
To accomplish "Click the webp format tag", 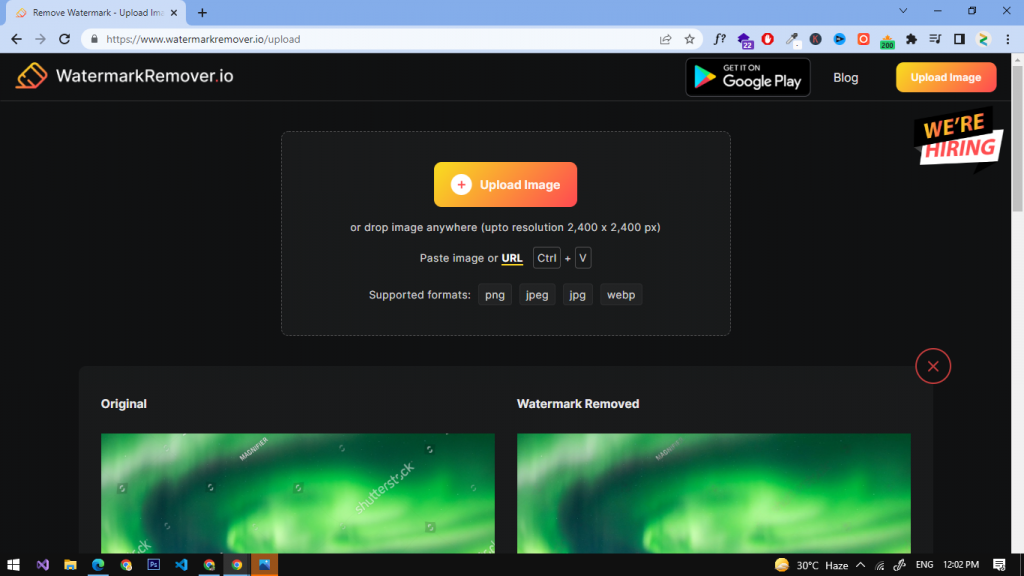I will tap(620, 295).
